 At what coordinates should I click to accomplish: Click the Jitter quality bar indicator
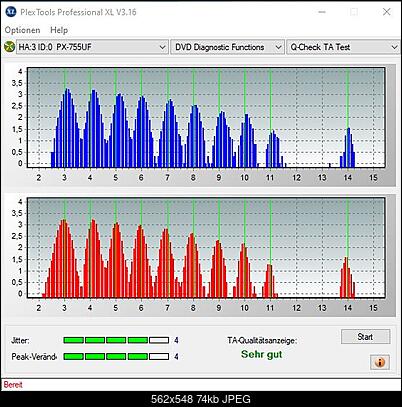point(116,340)
